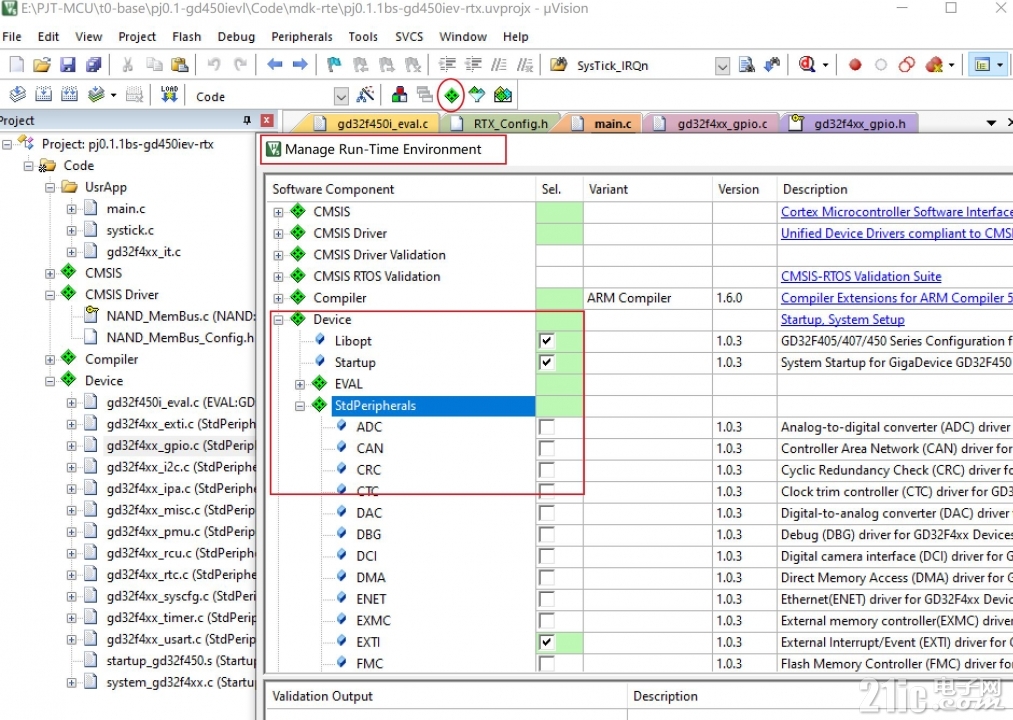Collapse the Device software component
Viewport: 1013px width, 720px height.
(278, 320)
